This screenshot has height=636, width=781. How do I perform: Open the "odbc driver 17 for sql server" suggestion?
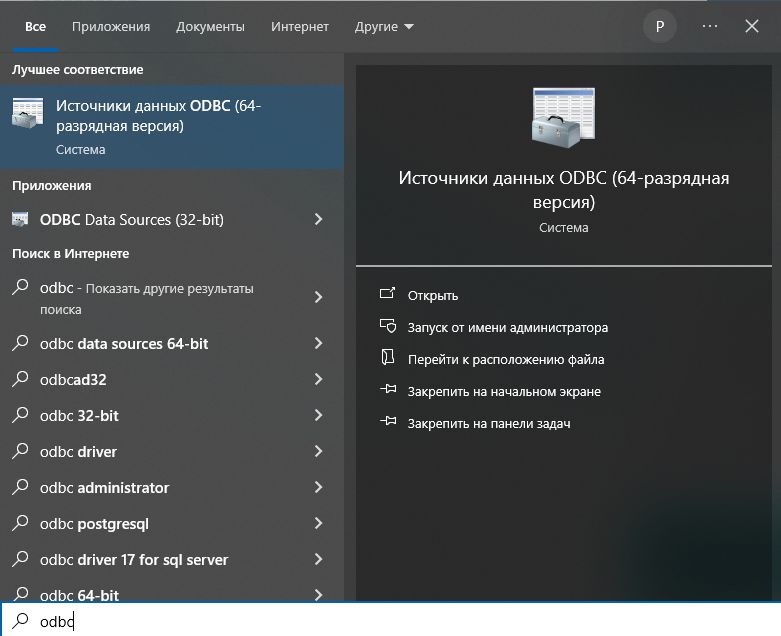(134, 560)
